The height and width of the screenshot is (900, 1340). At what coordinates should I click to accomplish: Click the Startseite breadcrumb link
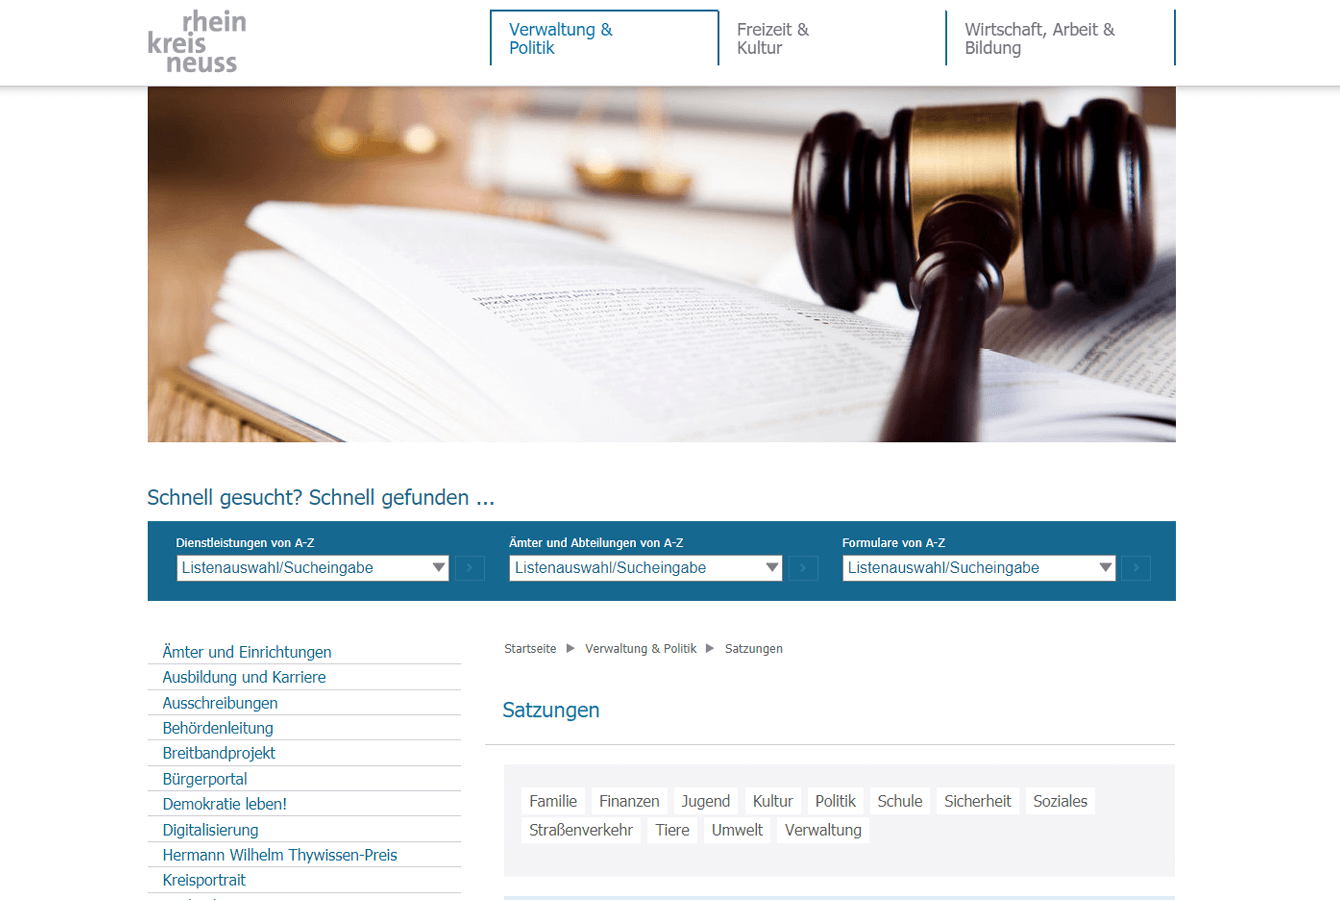click(x=530, y=649)
